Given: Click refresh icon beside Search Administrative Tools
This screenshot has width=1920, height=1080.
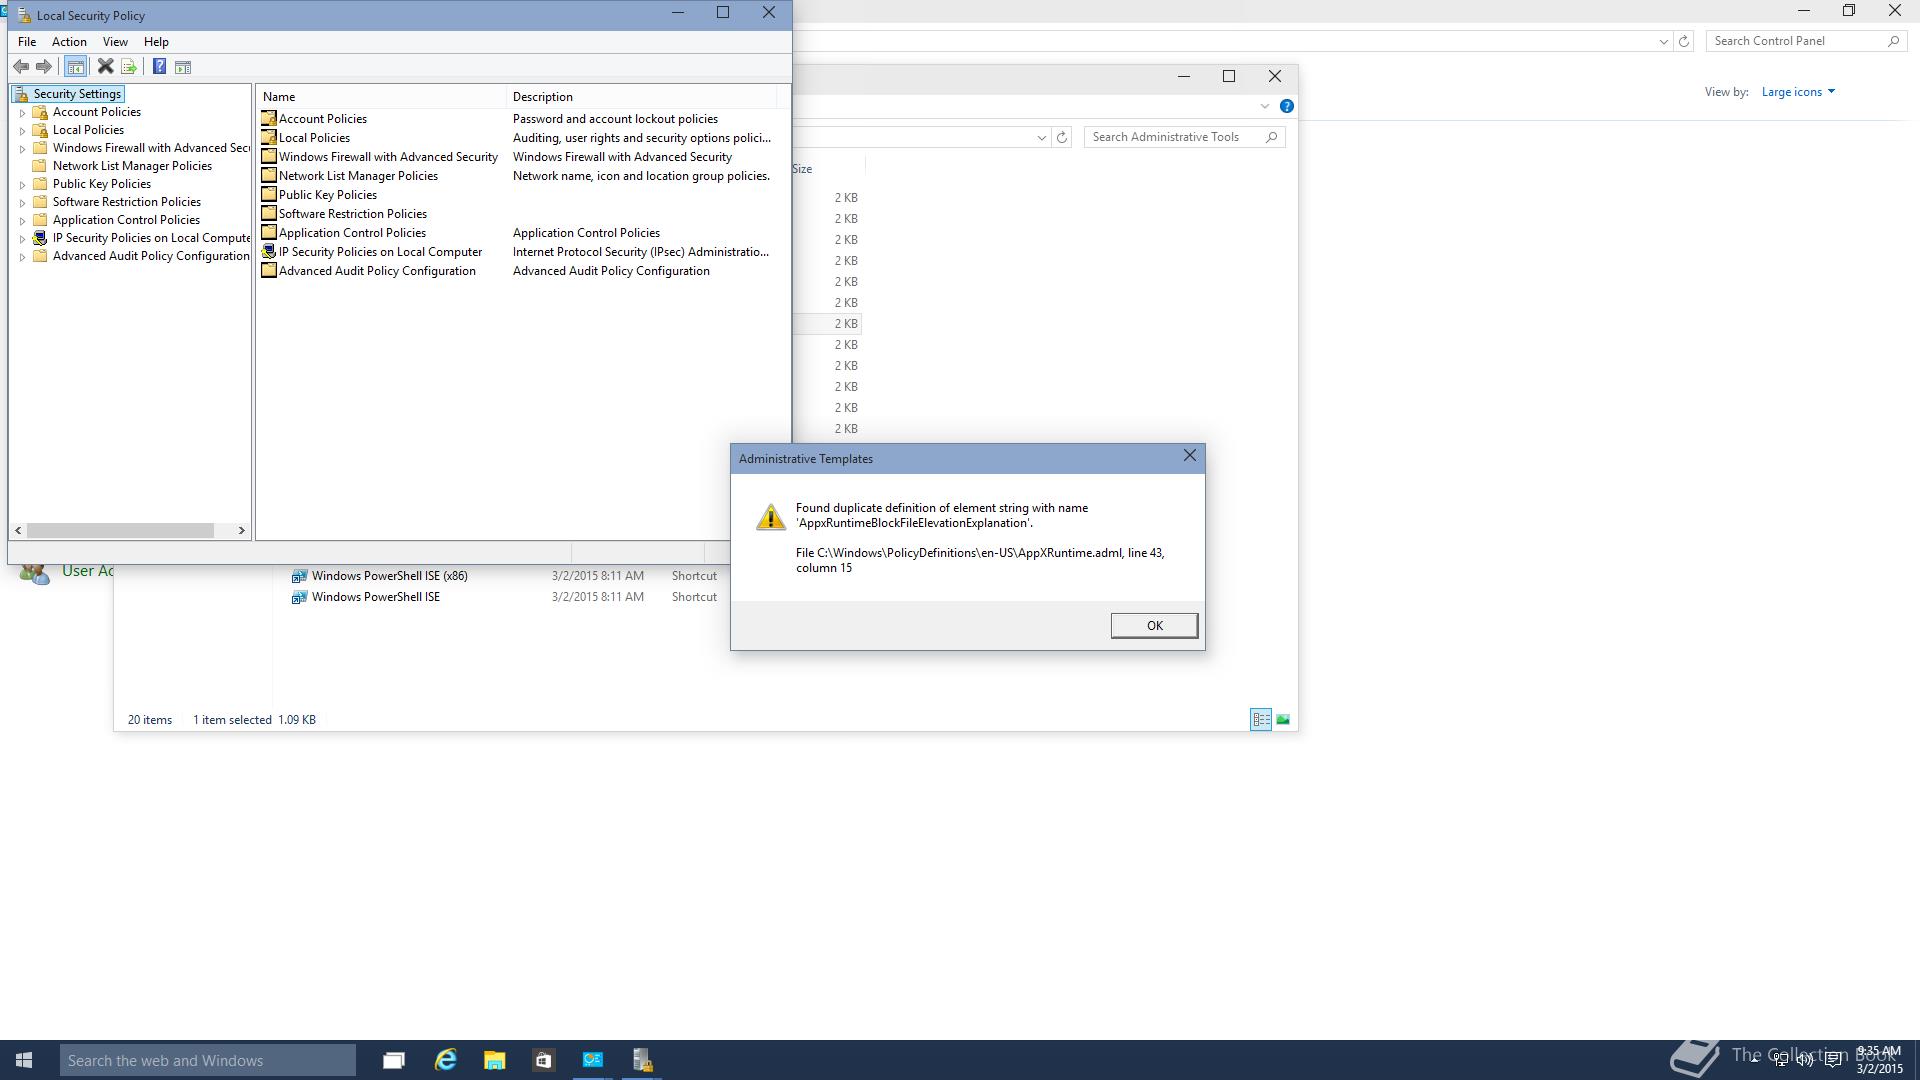Looking at the screenshot, I should pos(1062,137).
